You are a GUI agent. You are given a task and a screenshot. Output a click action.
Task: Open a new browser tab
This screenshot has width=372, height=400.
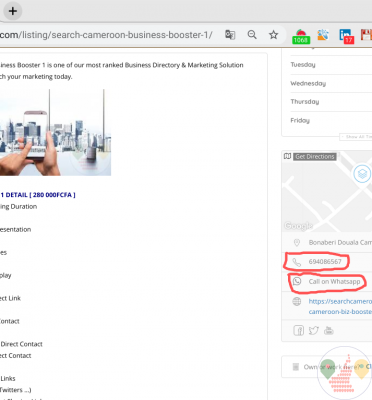(13, 11)
